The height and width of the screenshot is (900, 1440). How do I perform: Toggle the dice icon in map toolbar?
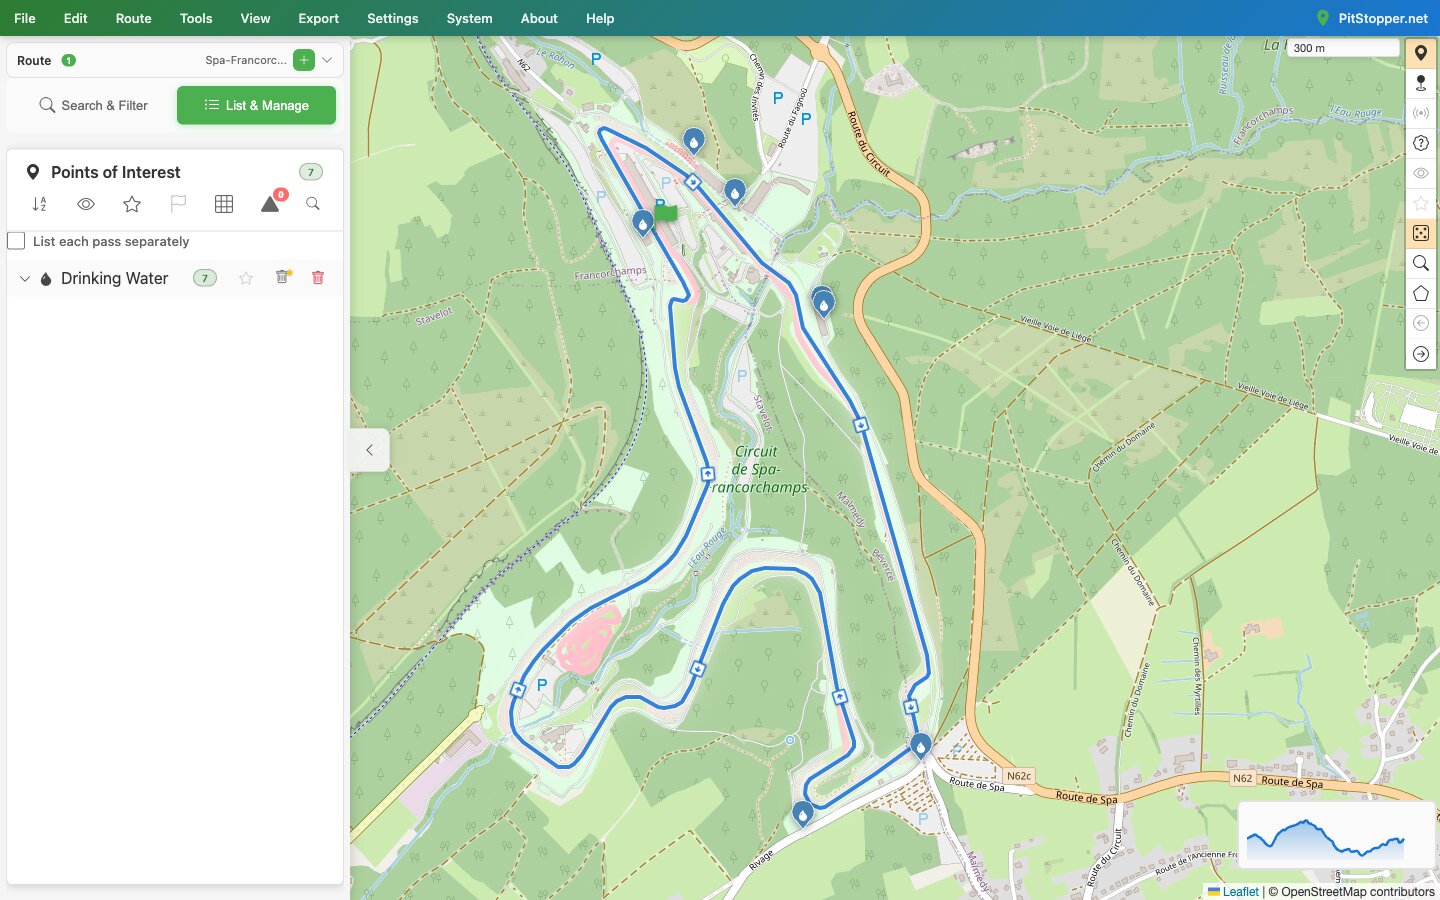(x=1421, y=233)
